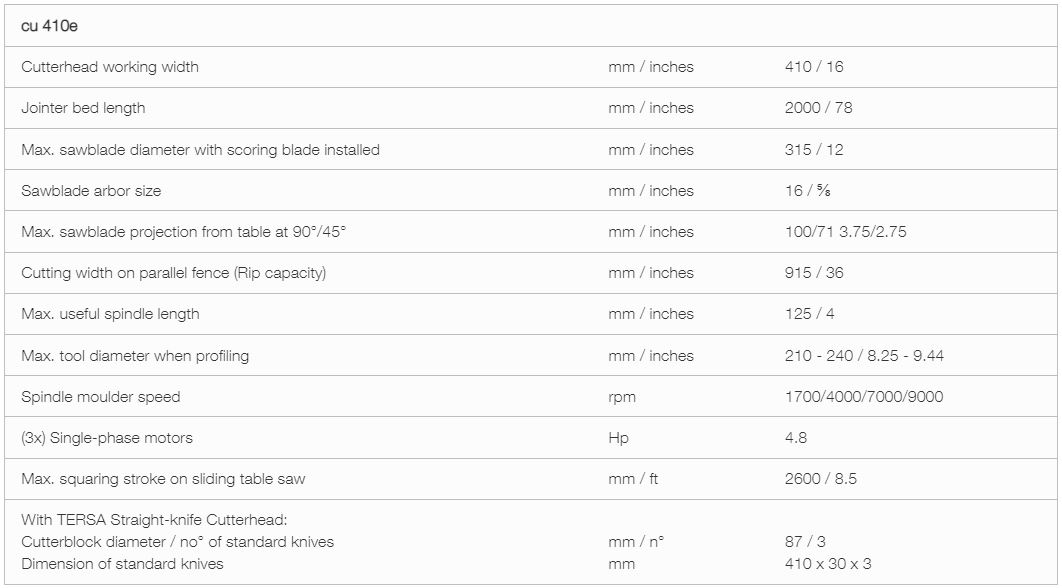The height and width of the screenshot is (588, 1062).
Task: Click the 16 / ⅝ arbor value
Action: (x=807, y=191)
